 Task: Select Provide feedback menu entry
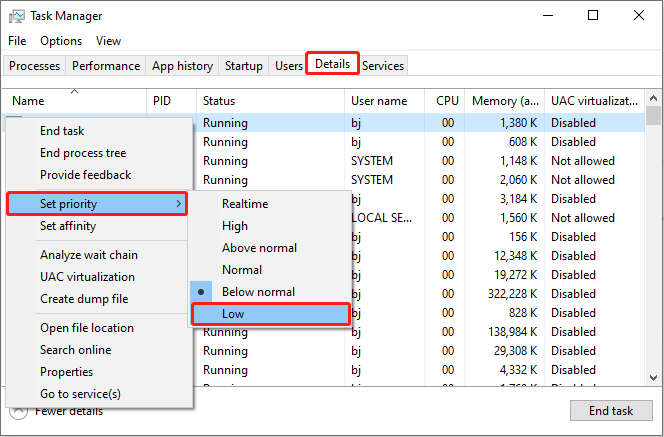tap(100, 175)
